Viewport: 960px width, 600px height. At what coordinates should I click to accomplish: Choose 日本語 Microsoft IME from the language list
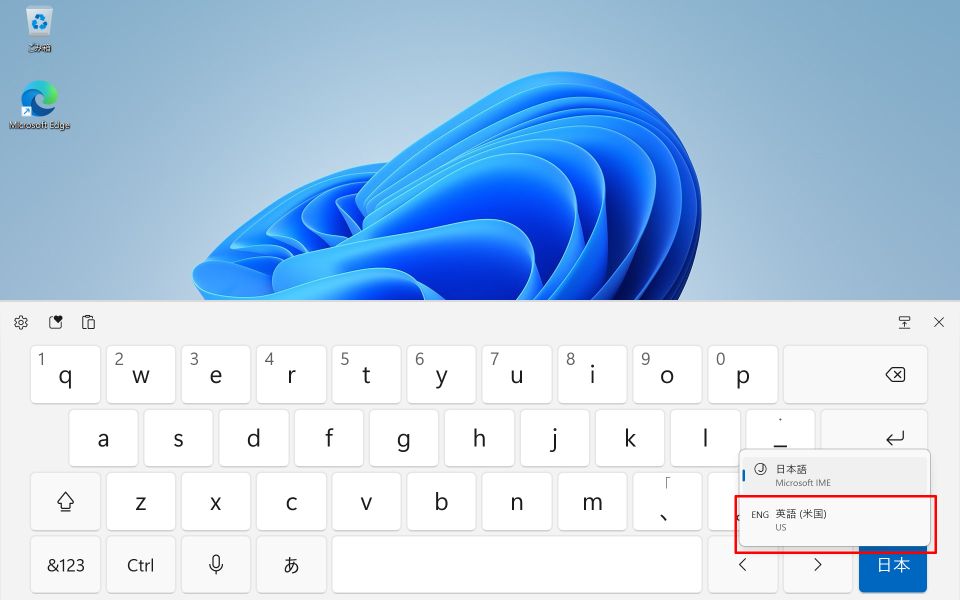(x=834, y=475)
